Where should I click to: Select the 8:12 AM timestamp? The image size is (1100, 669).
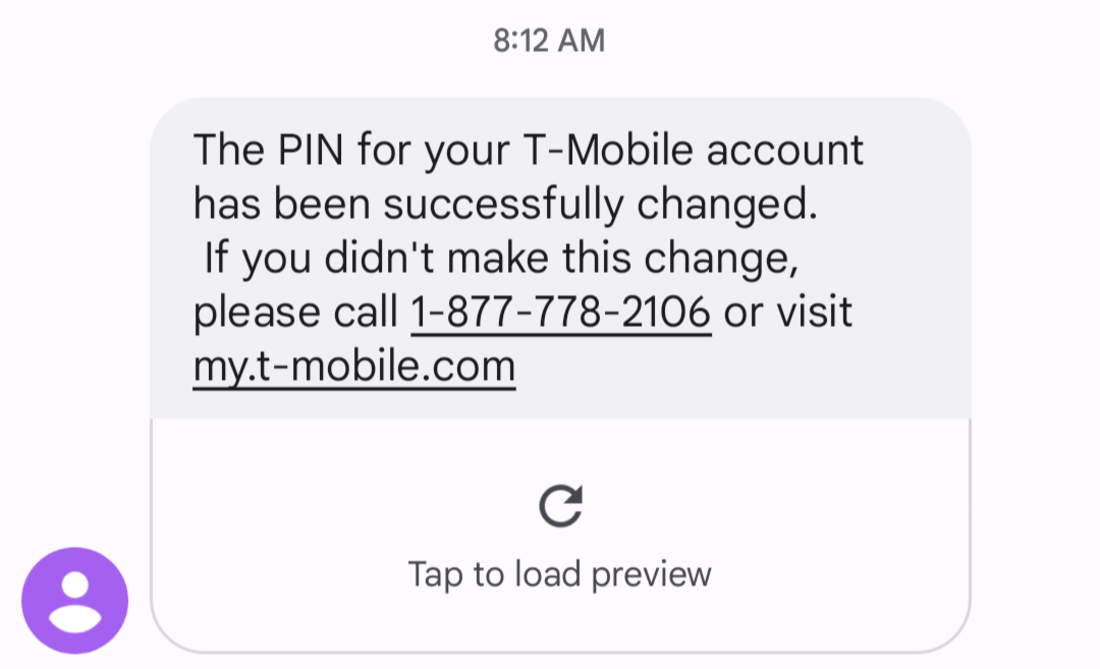549,41
